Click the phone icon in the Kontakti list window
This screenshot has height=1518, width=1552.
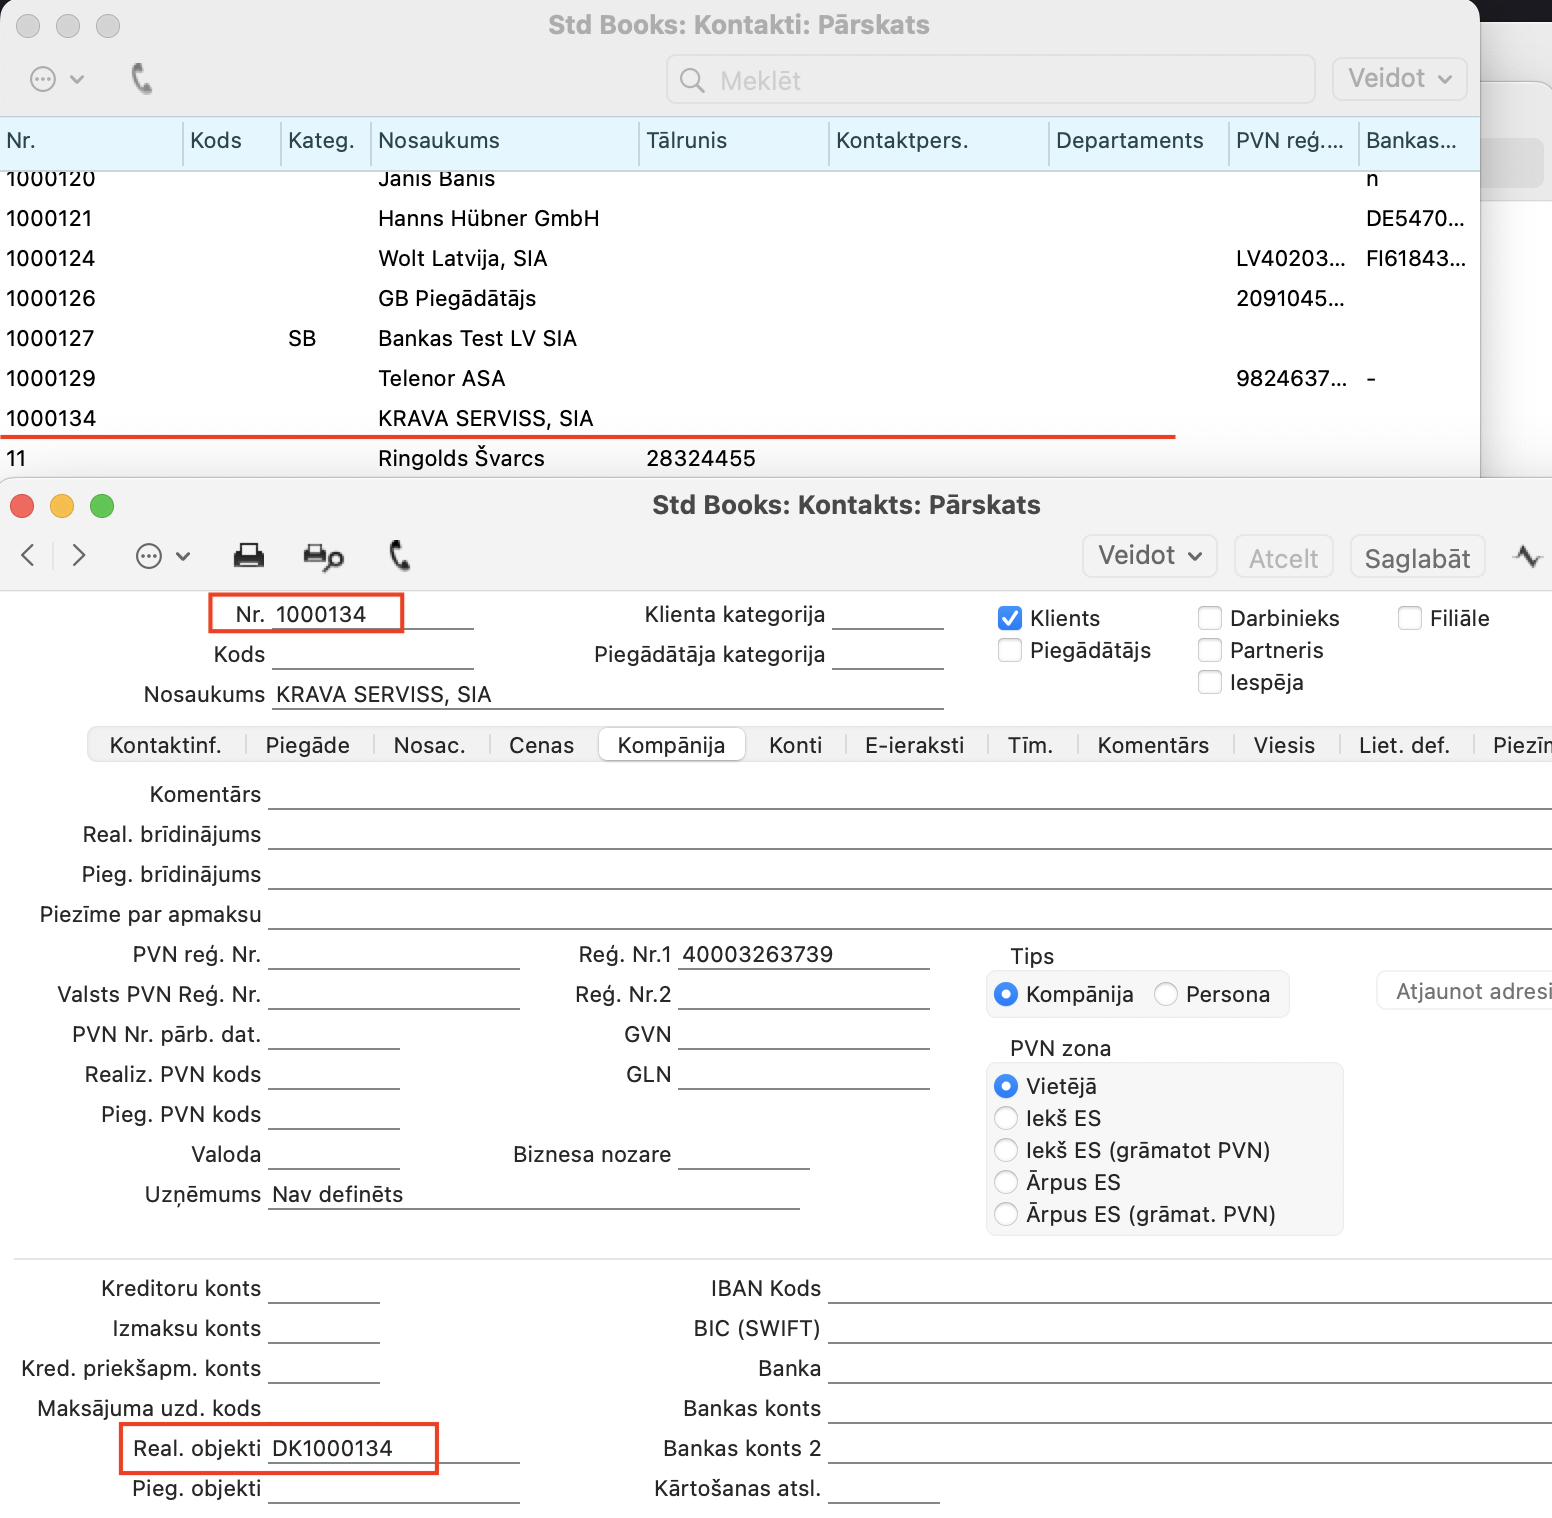click(142, 79)
